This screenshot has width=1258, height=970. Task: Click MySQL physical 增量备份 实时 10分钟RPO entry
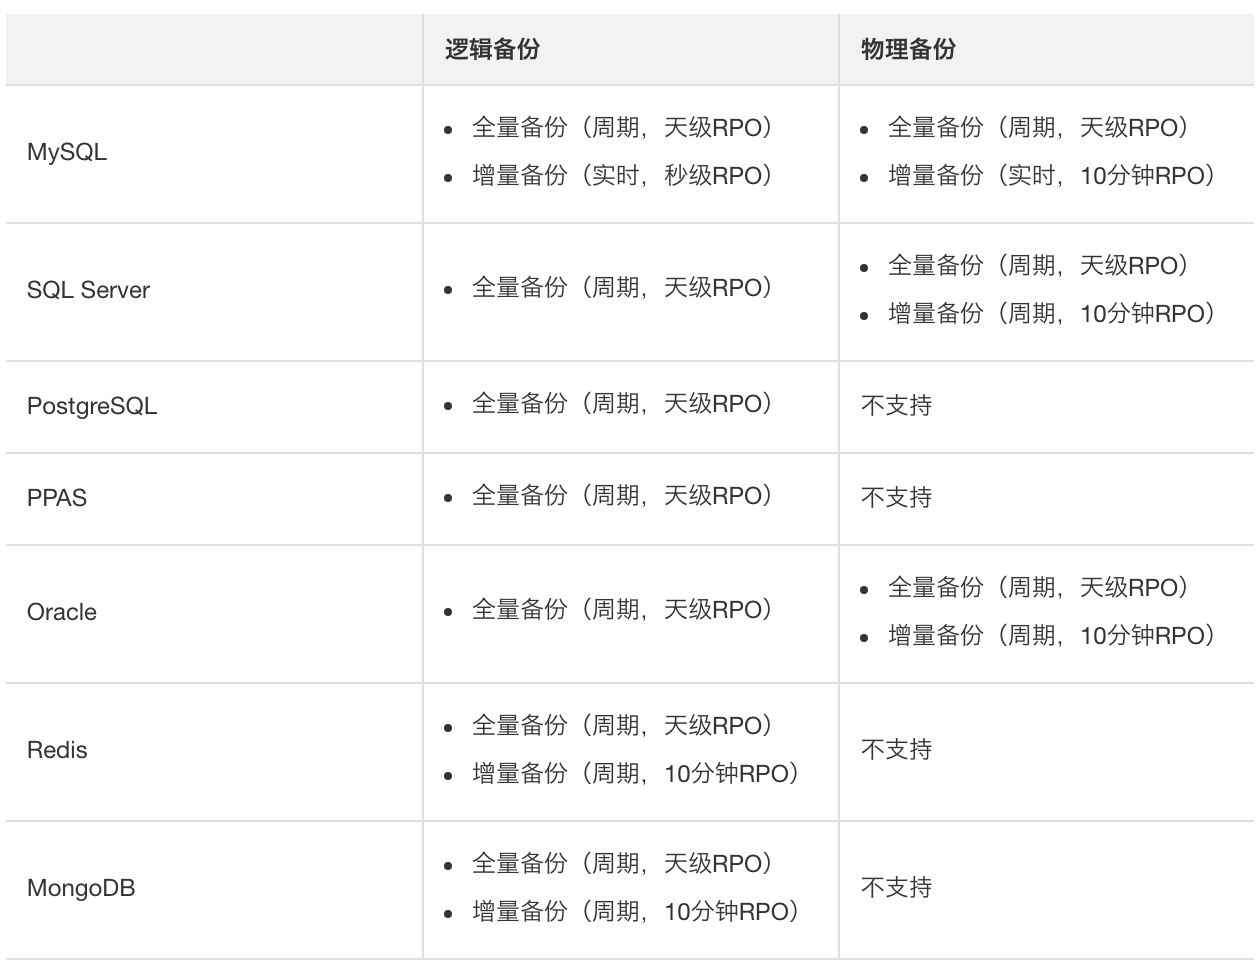[1052, 176]
